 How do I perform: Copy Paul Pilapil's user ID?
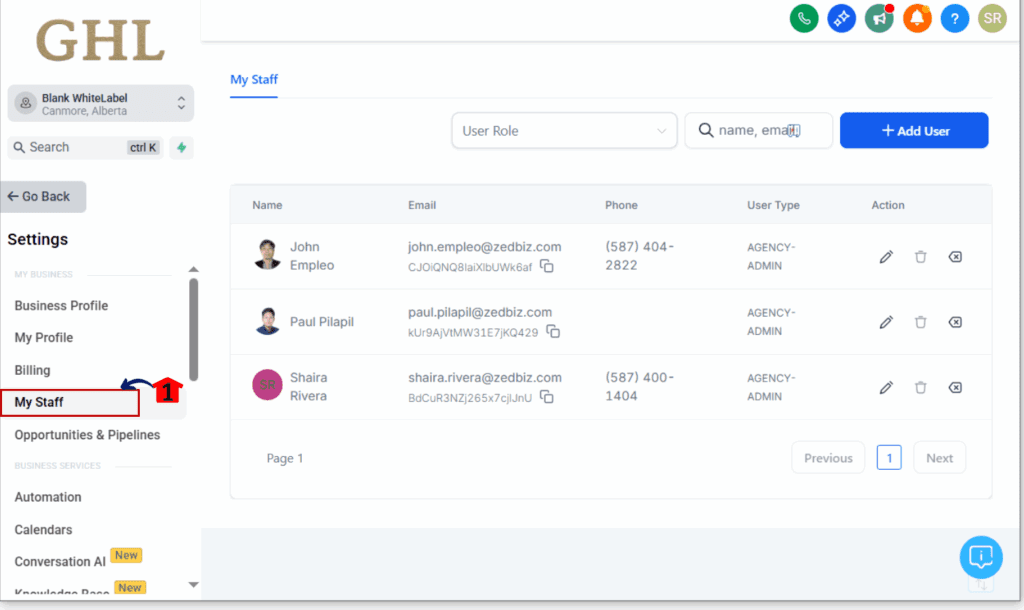553,332
